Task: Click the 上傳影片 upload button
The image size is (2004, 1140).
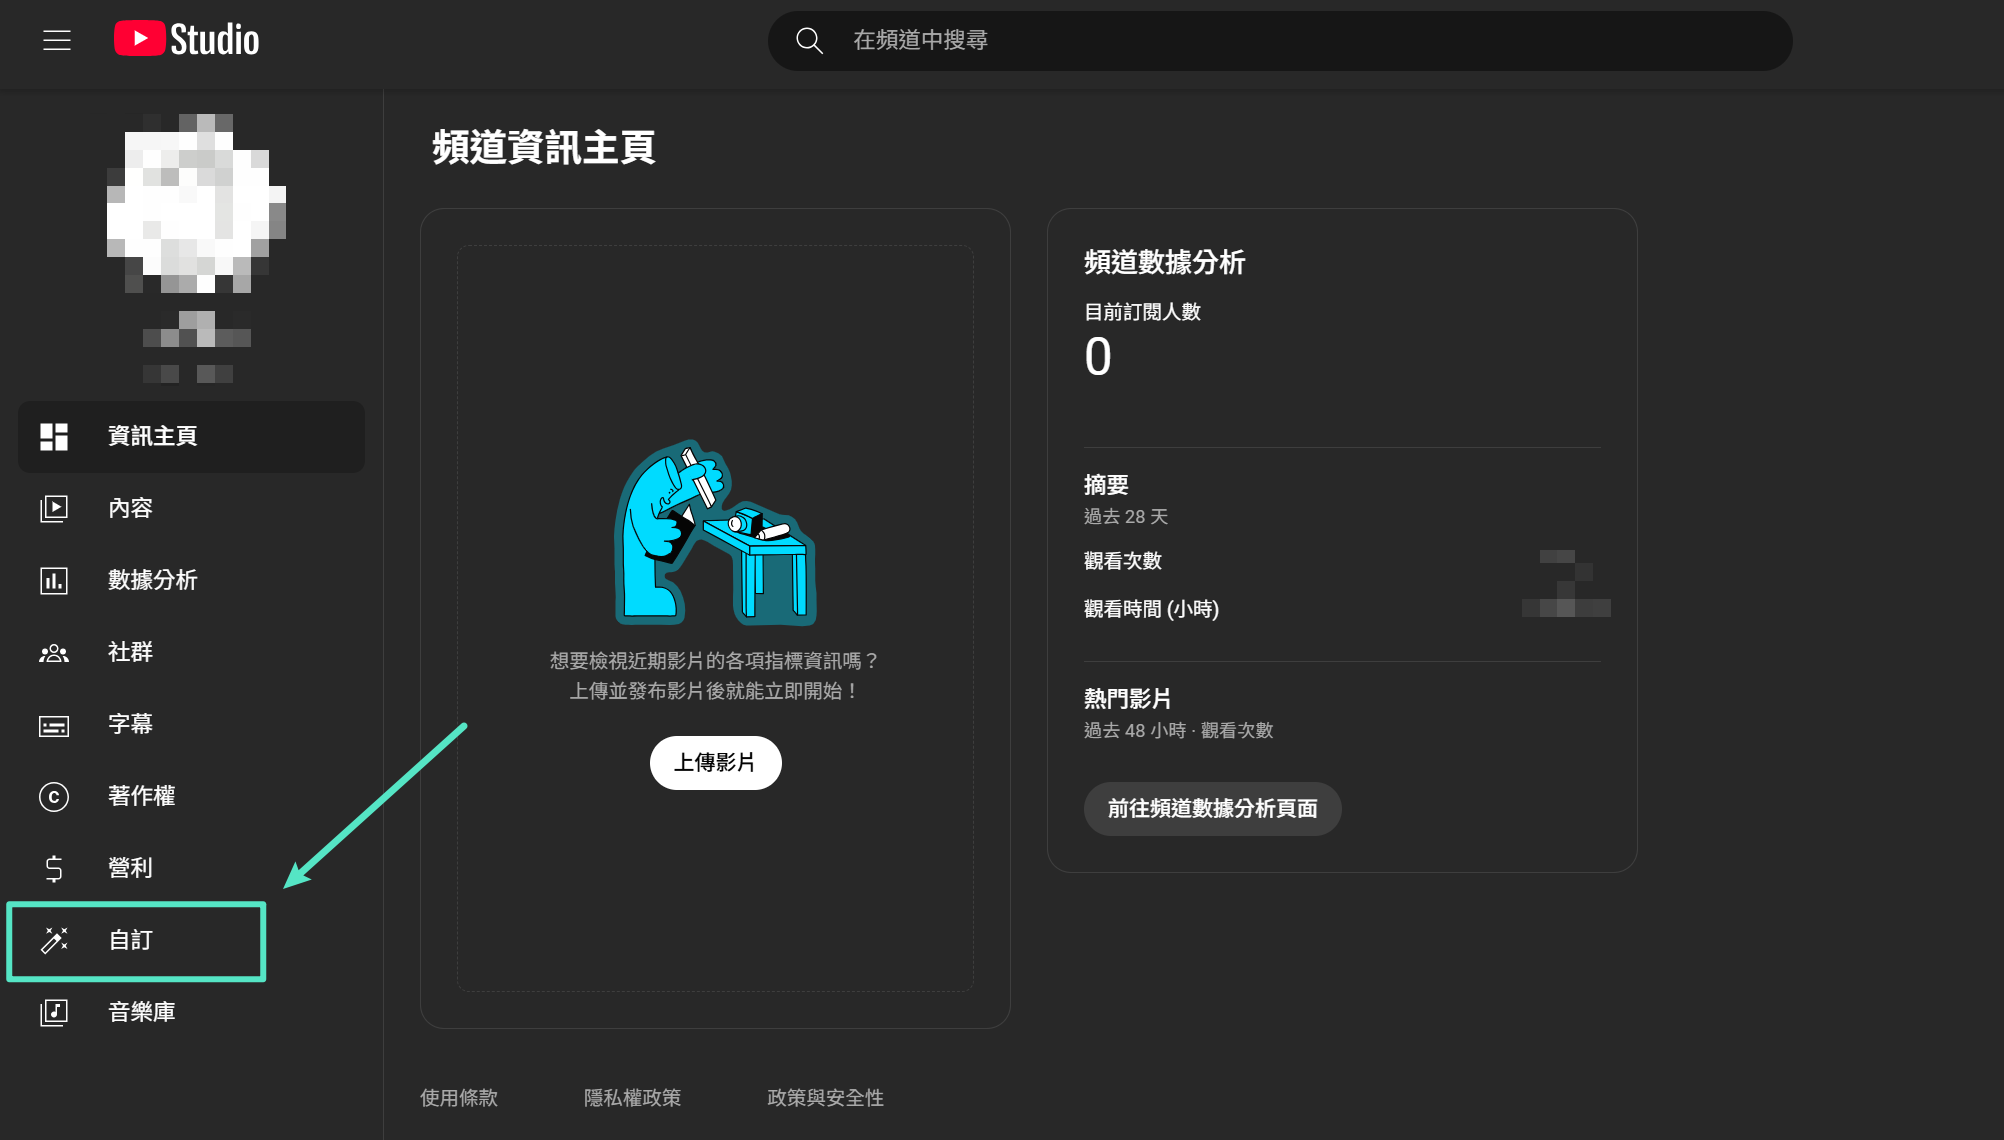Action: (x=715, y=762)
